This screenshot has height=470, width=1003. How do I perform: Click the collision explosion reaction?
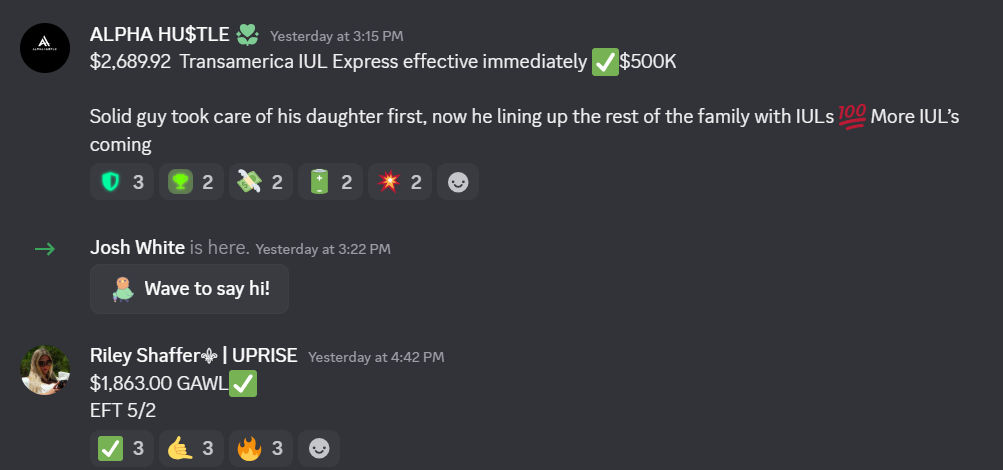coord(400,182)
